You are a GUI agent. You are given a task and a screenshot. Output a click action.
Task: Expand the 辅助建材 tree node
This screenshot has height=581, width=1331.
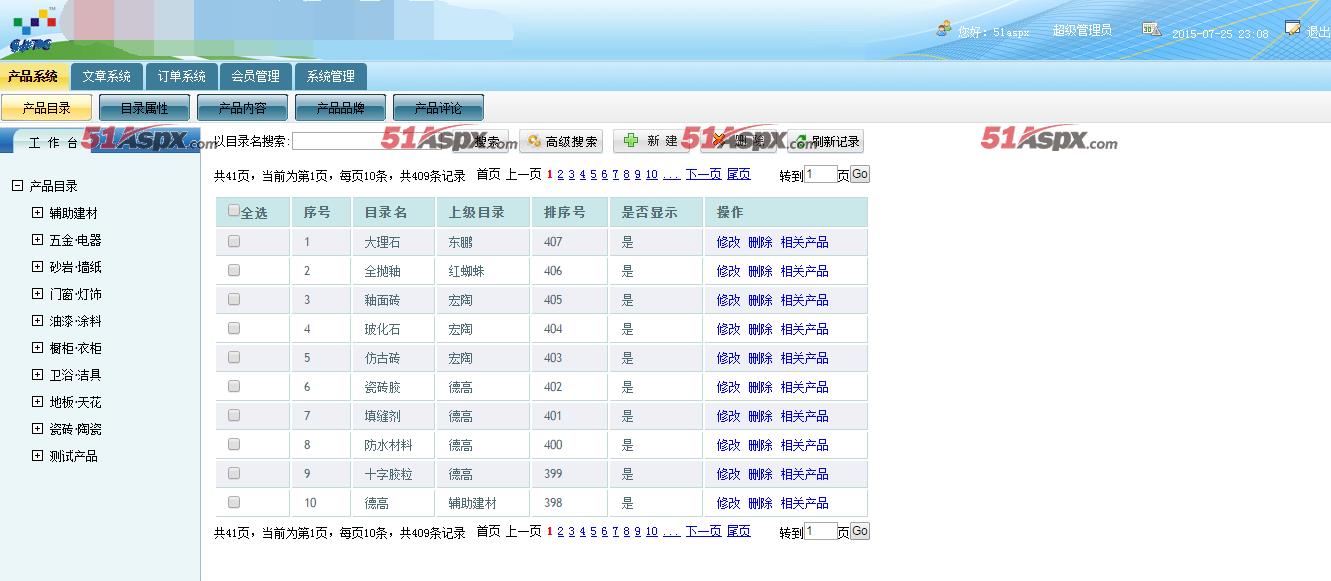click(38, 213)
